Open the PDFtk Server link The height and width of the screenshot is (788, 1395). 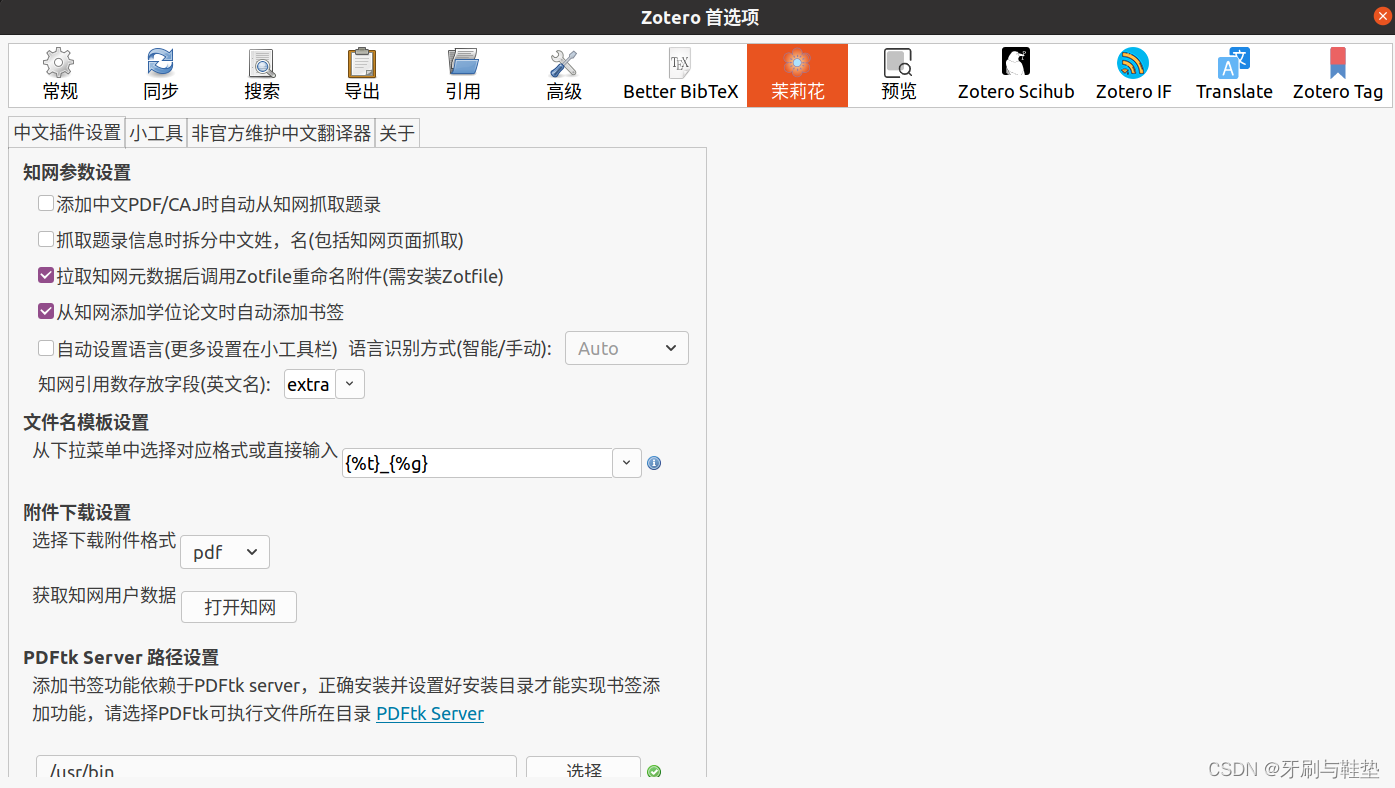tap(430, 714)
